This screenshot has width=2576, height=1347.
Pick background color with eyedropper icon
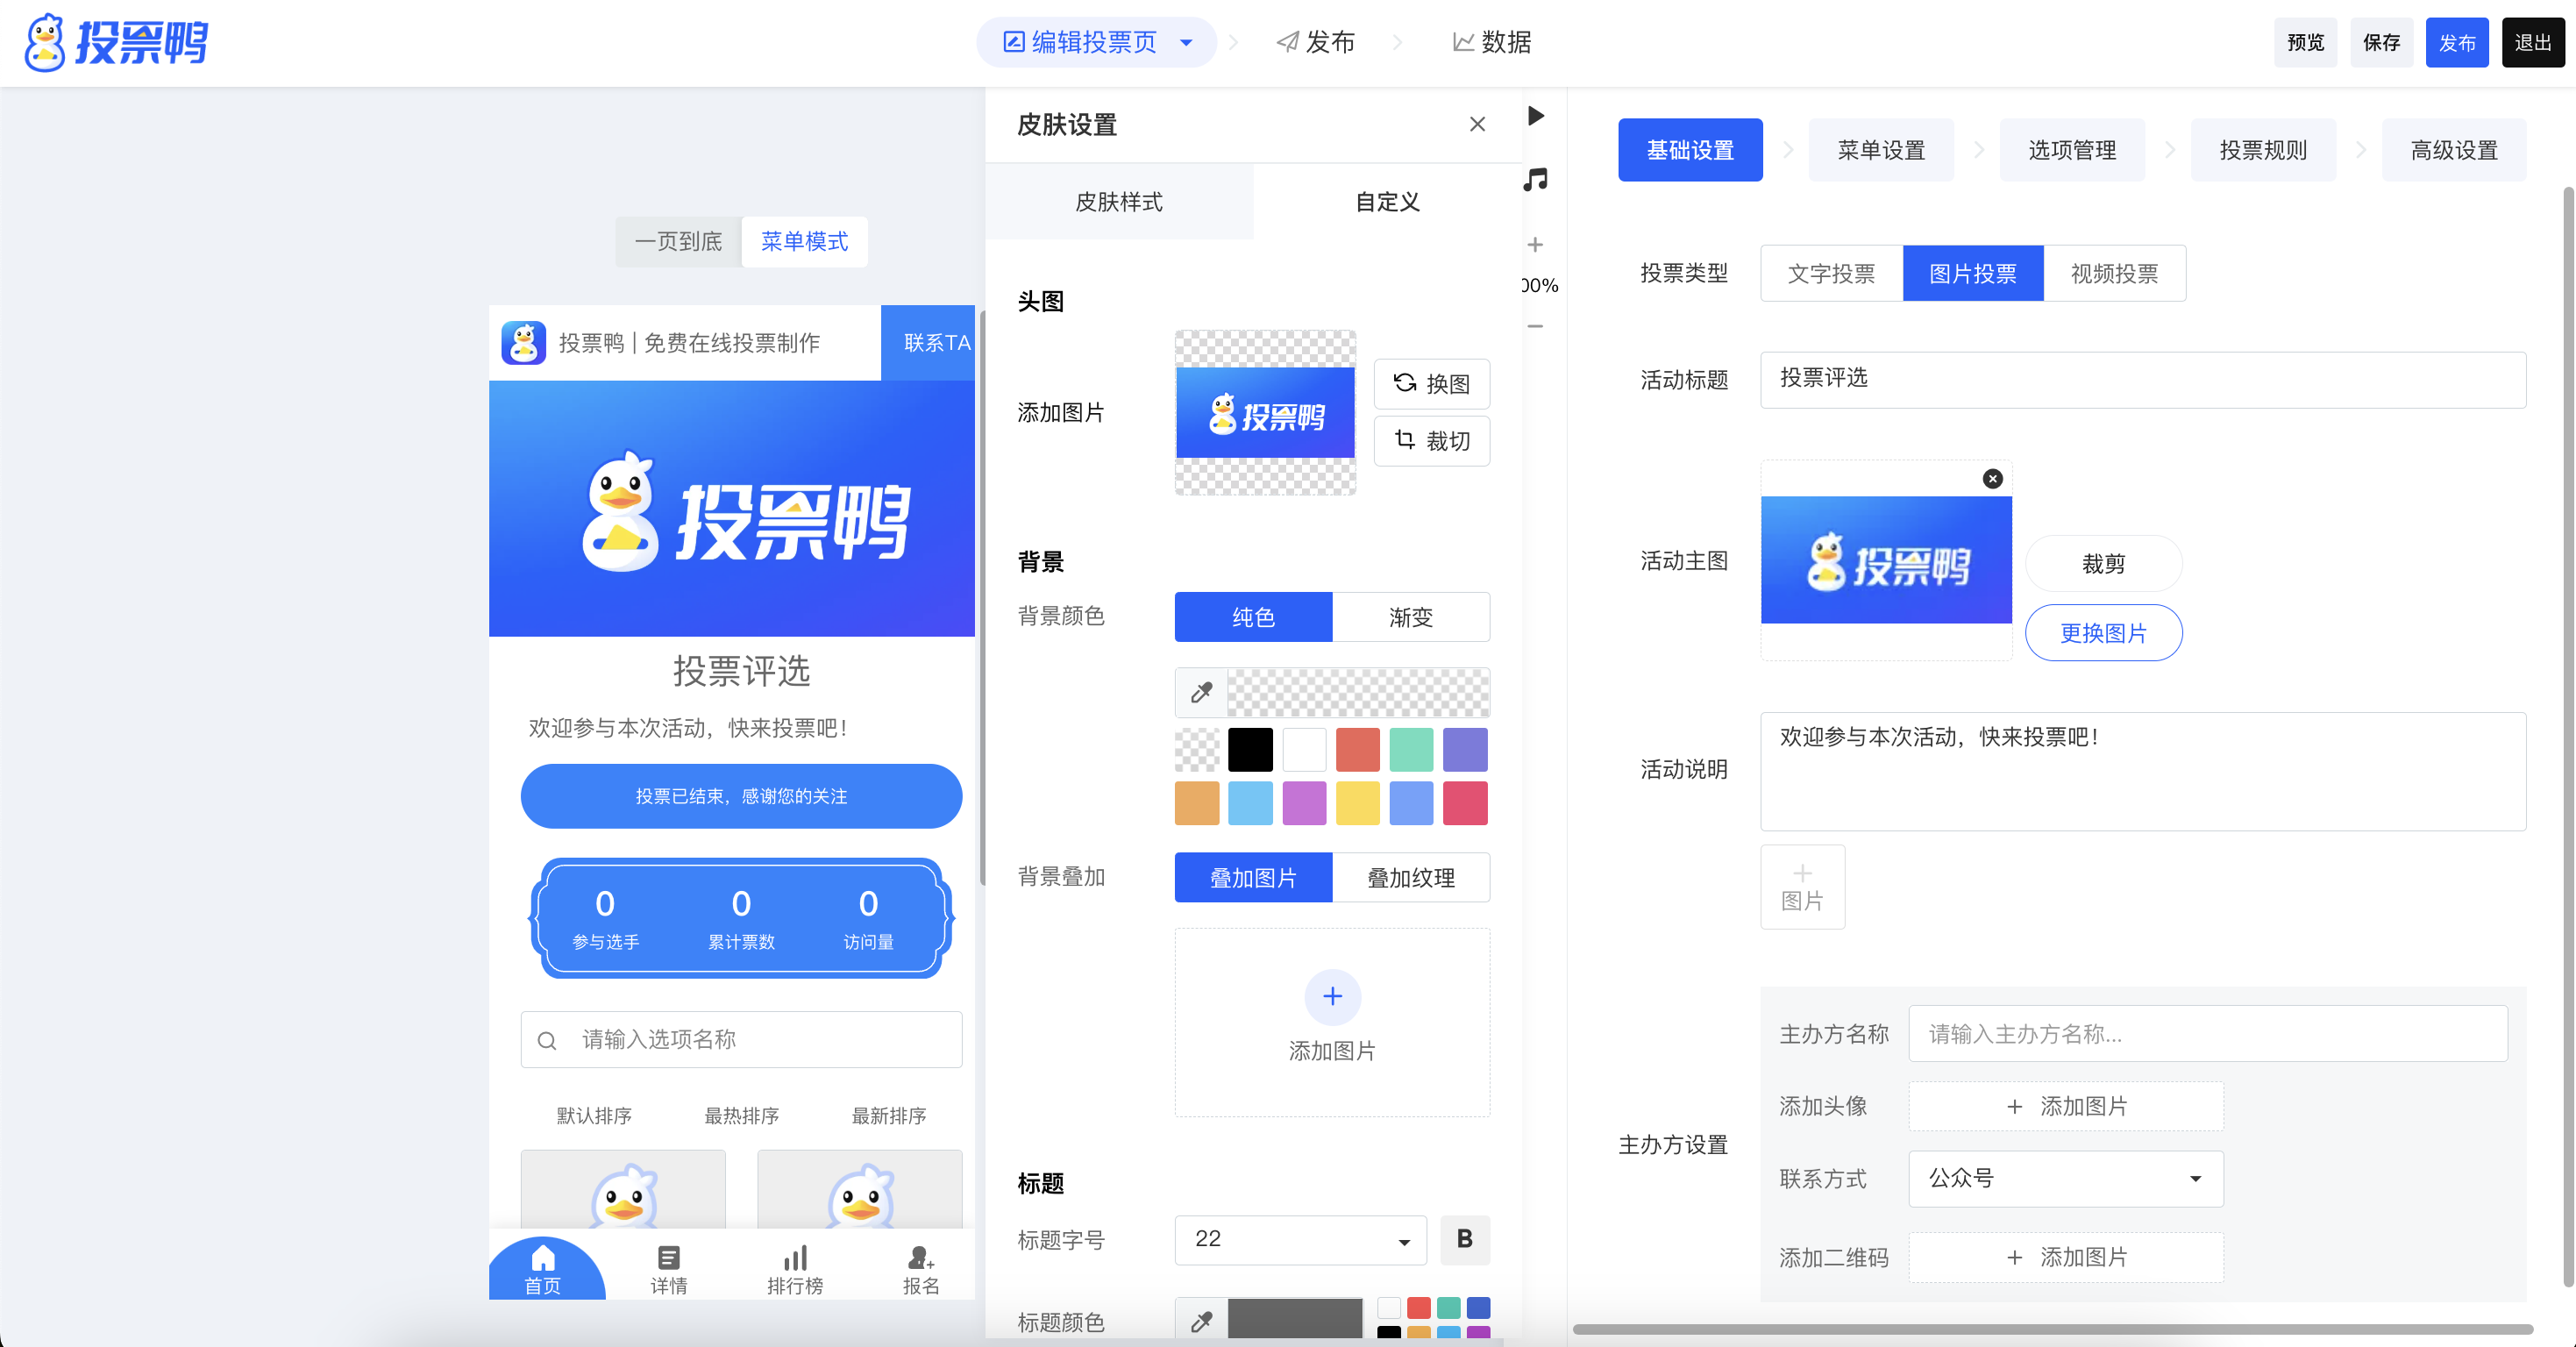[x=1201, y=692]
